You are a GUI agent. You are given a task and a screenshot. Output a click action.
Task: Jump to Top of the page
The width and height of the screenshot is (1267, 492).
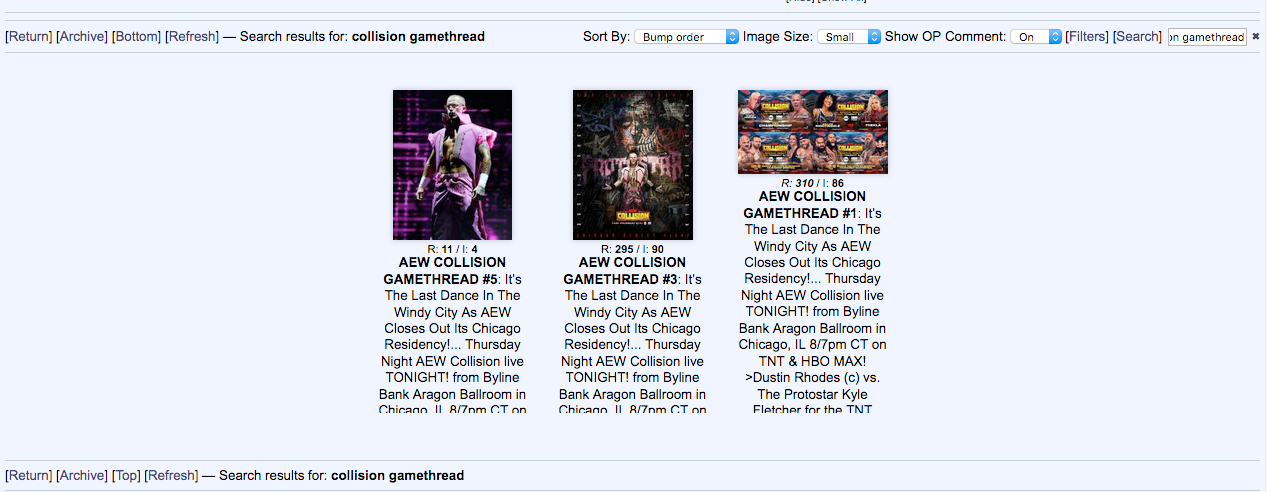point(126,476)
